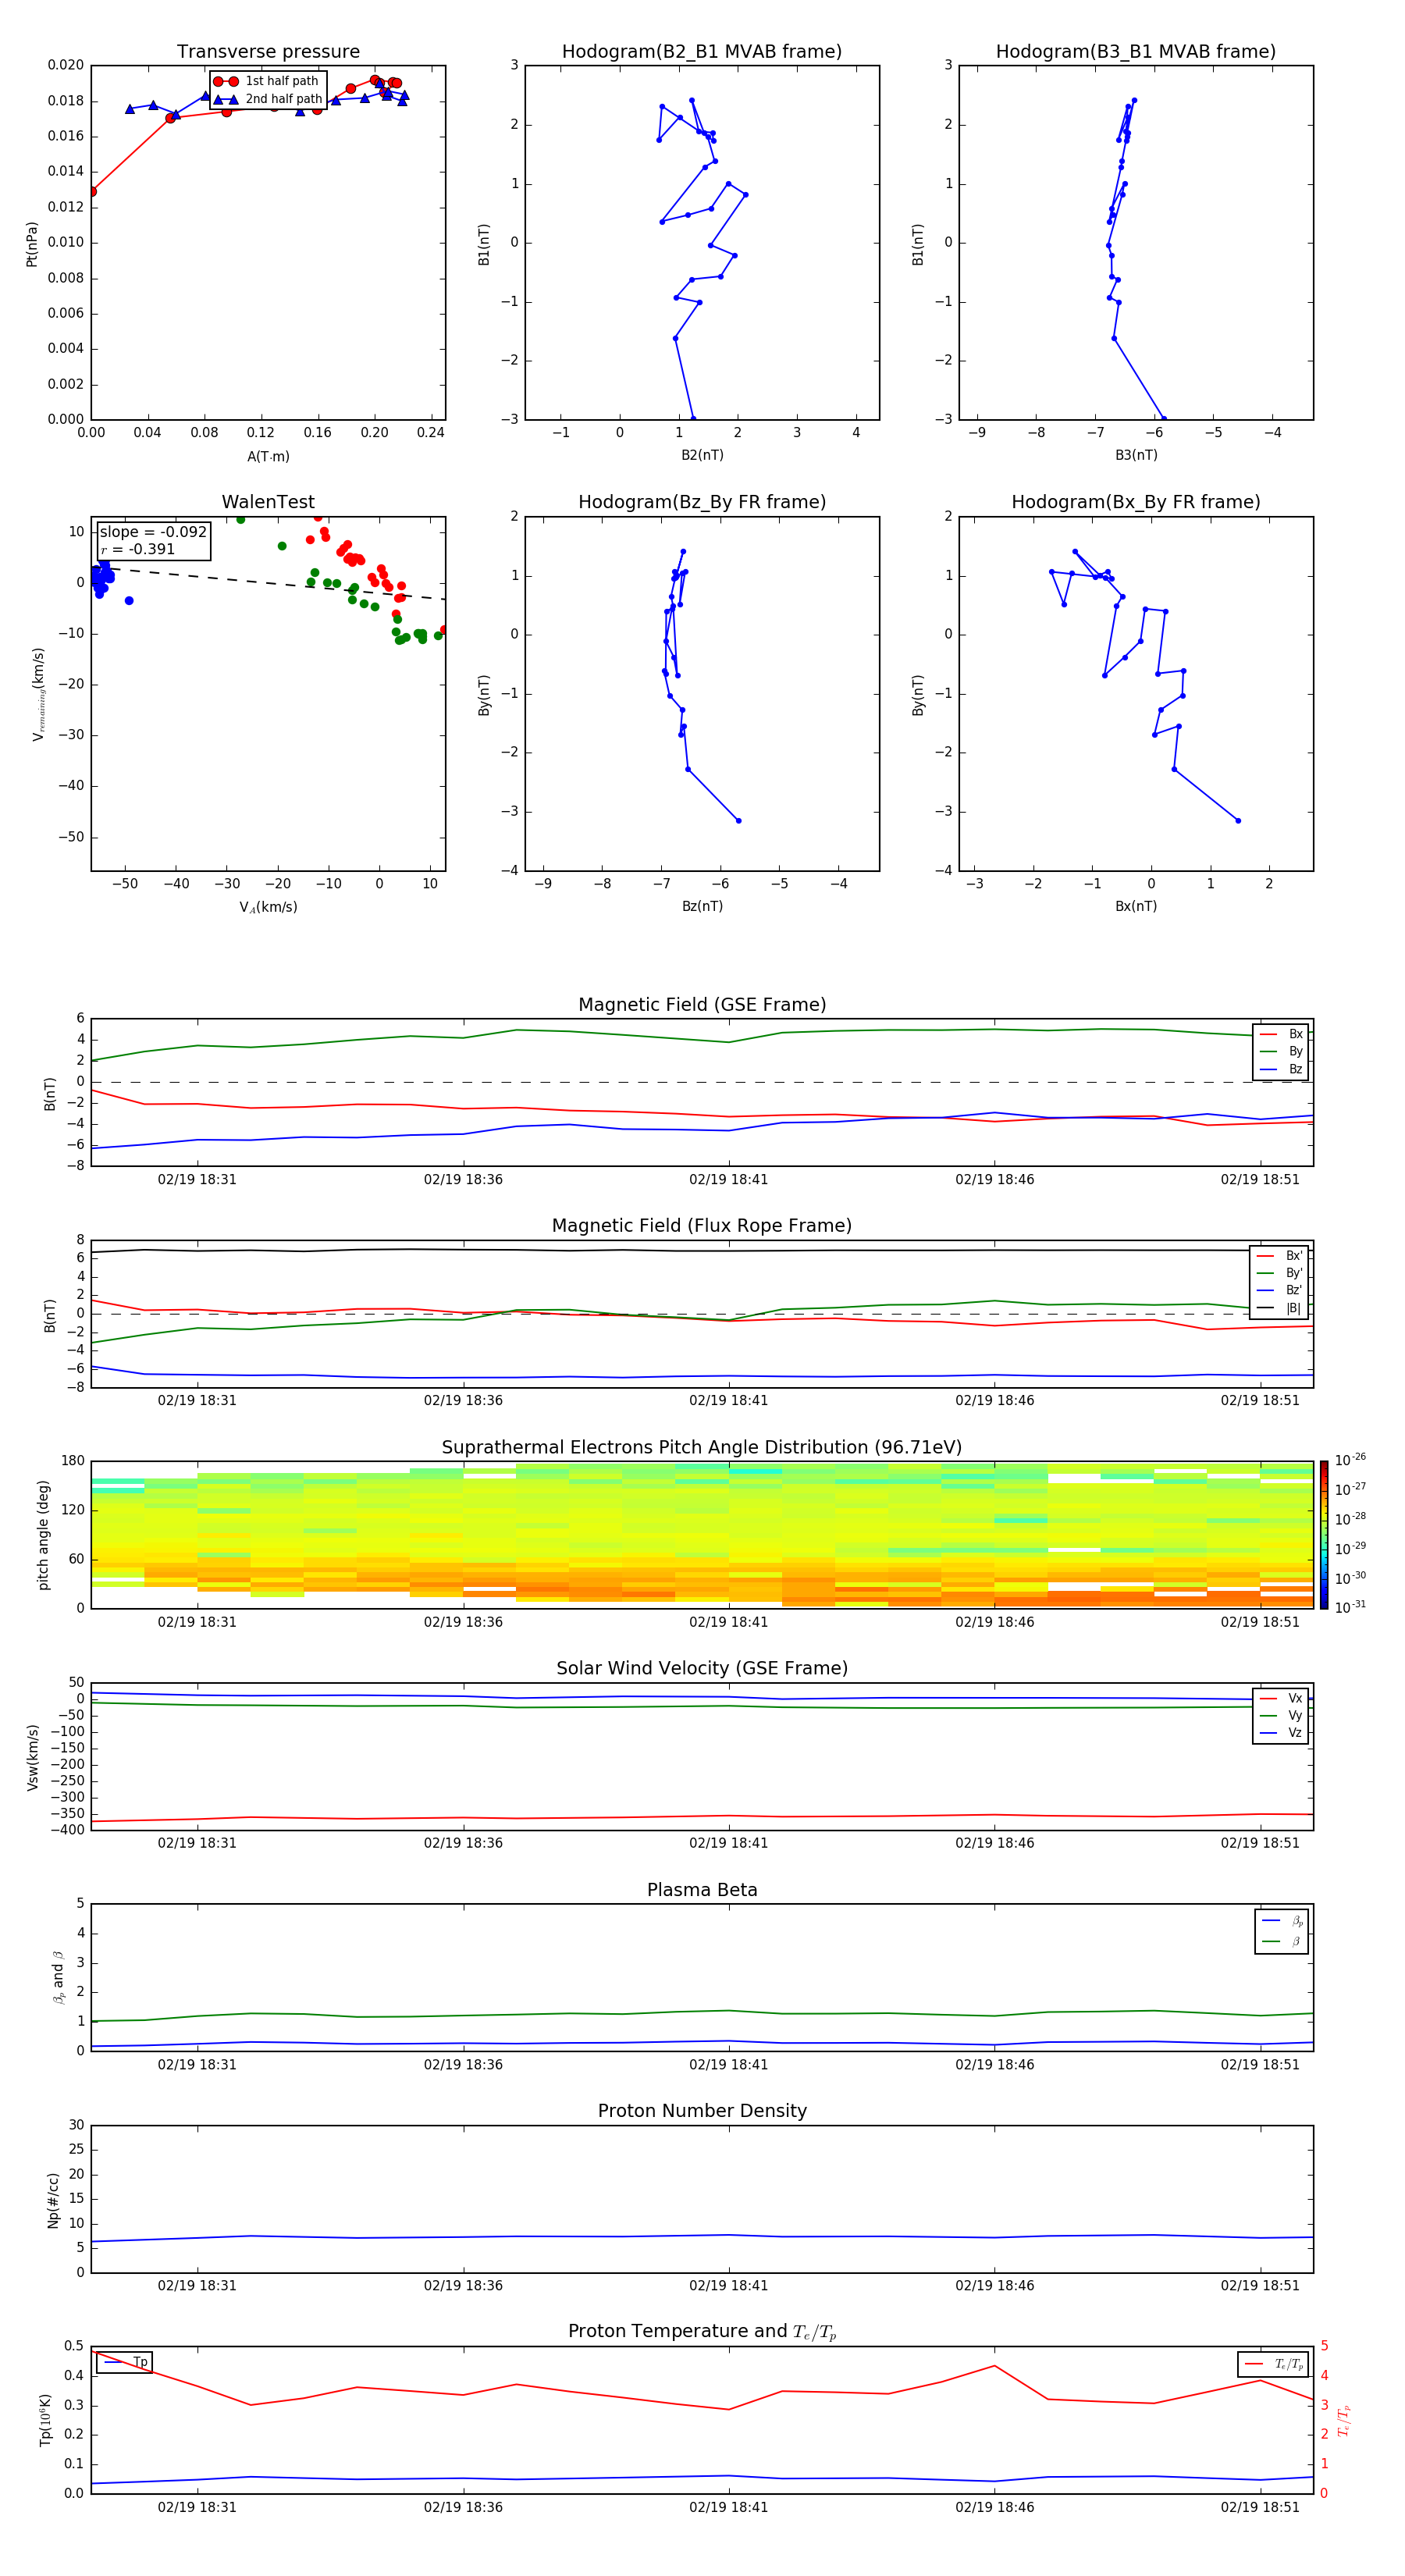
Task: Select the Tp legend entry
Action: (125, 2362)
